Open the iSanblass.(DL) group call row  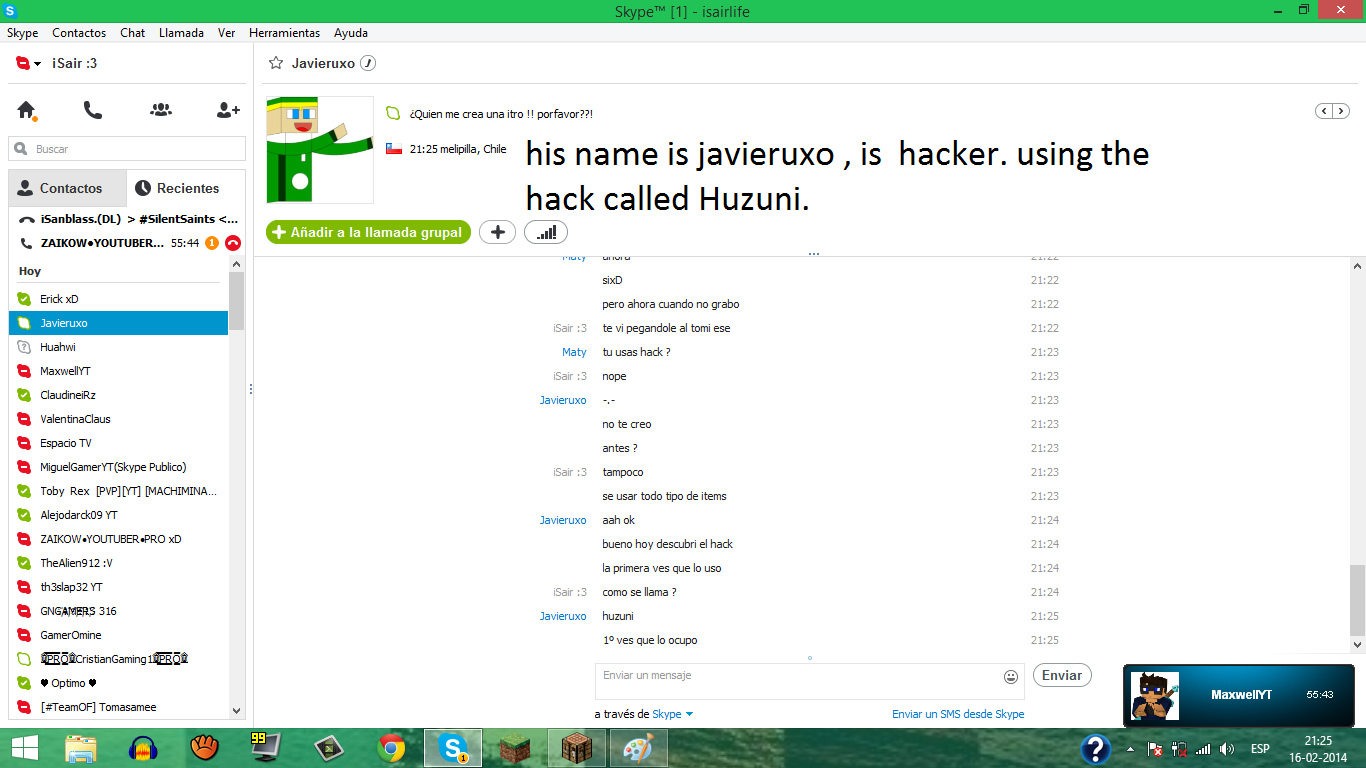(x=127, y=219)
